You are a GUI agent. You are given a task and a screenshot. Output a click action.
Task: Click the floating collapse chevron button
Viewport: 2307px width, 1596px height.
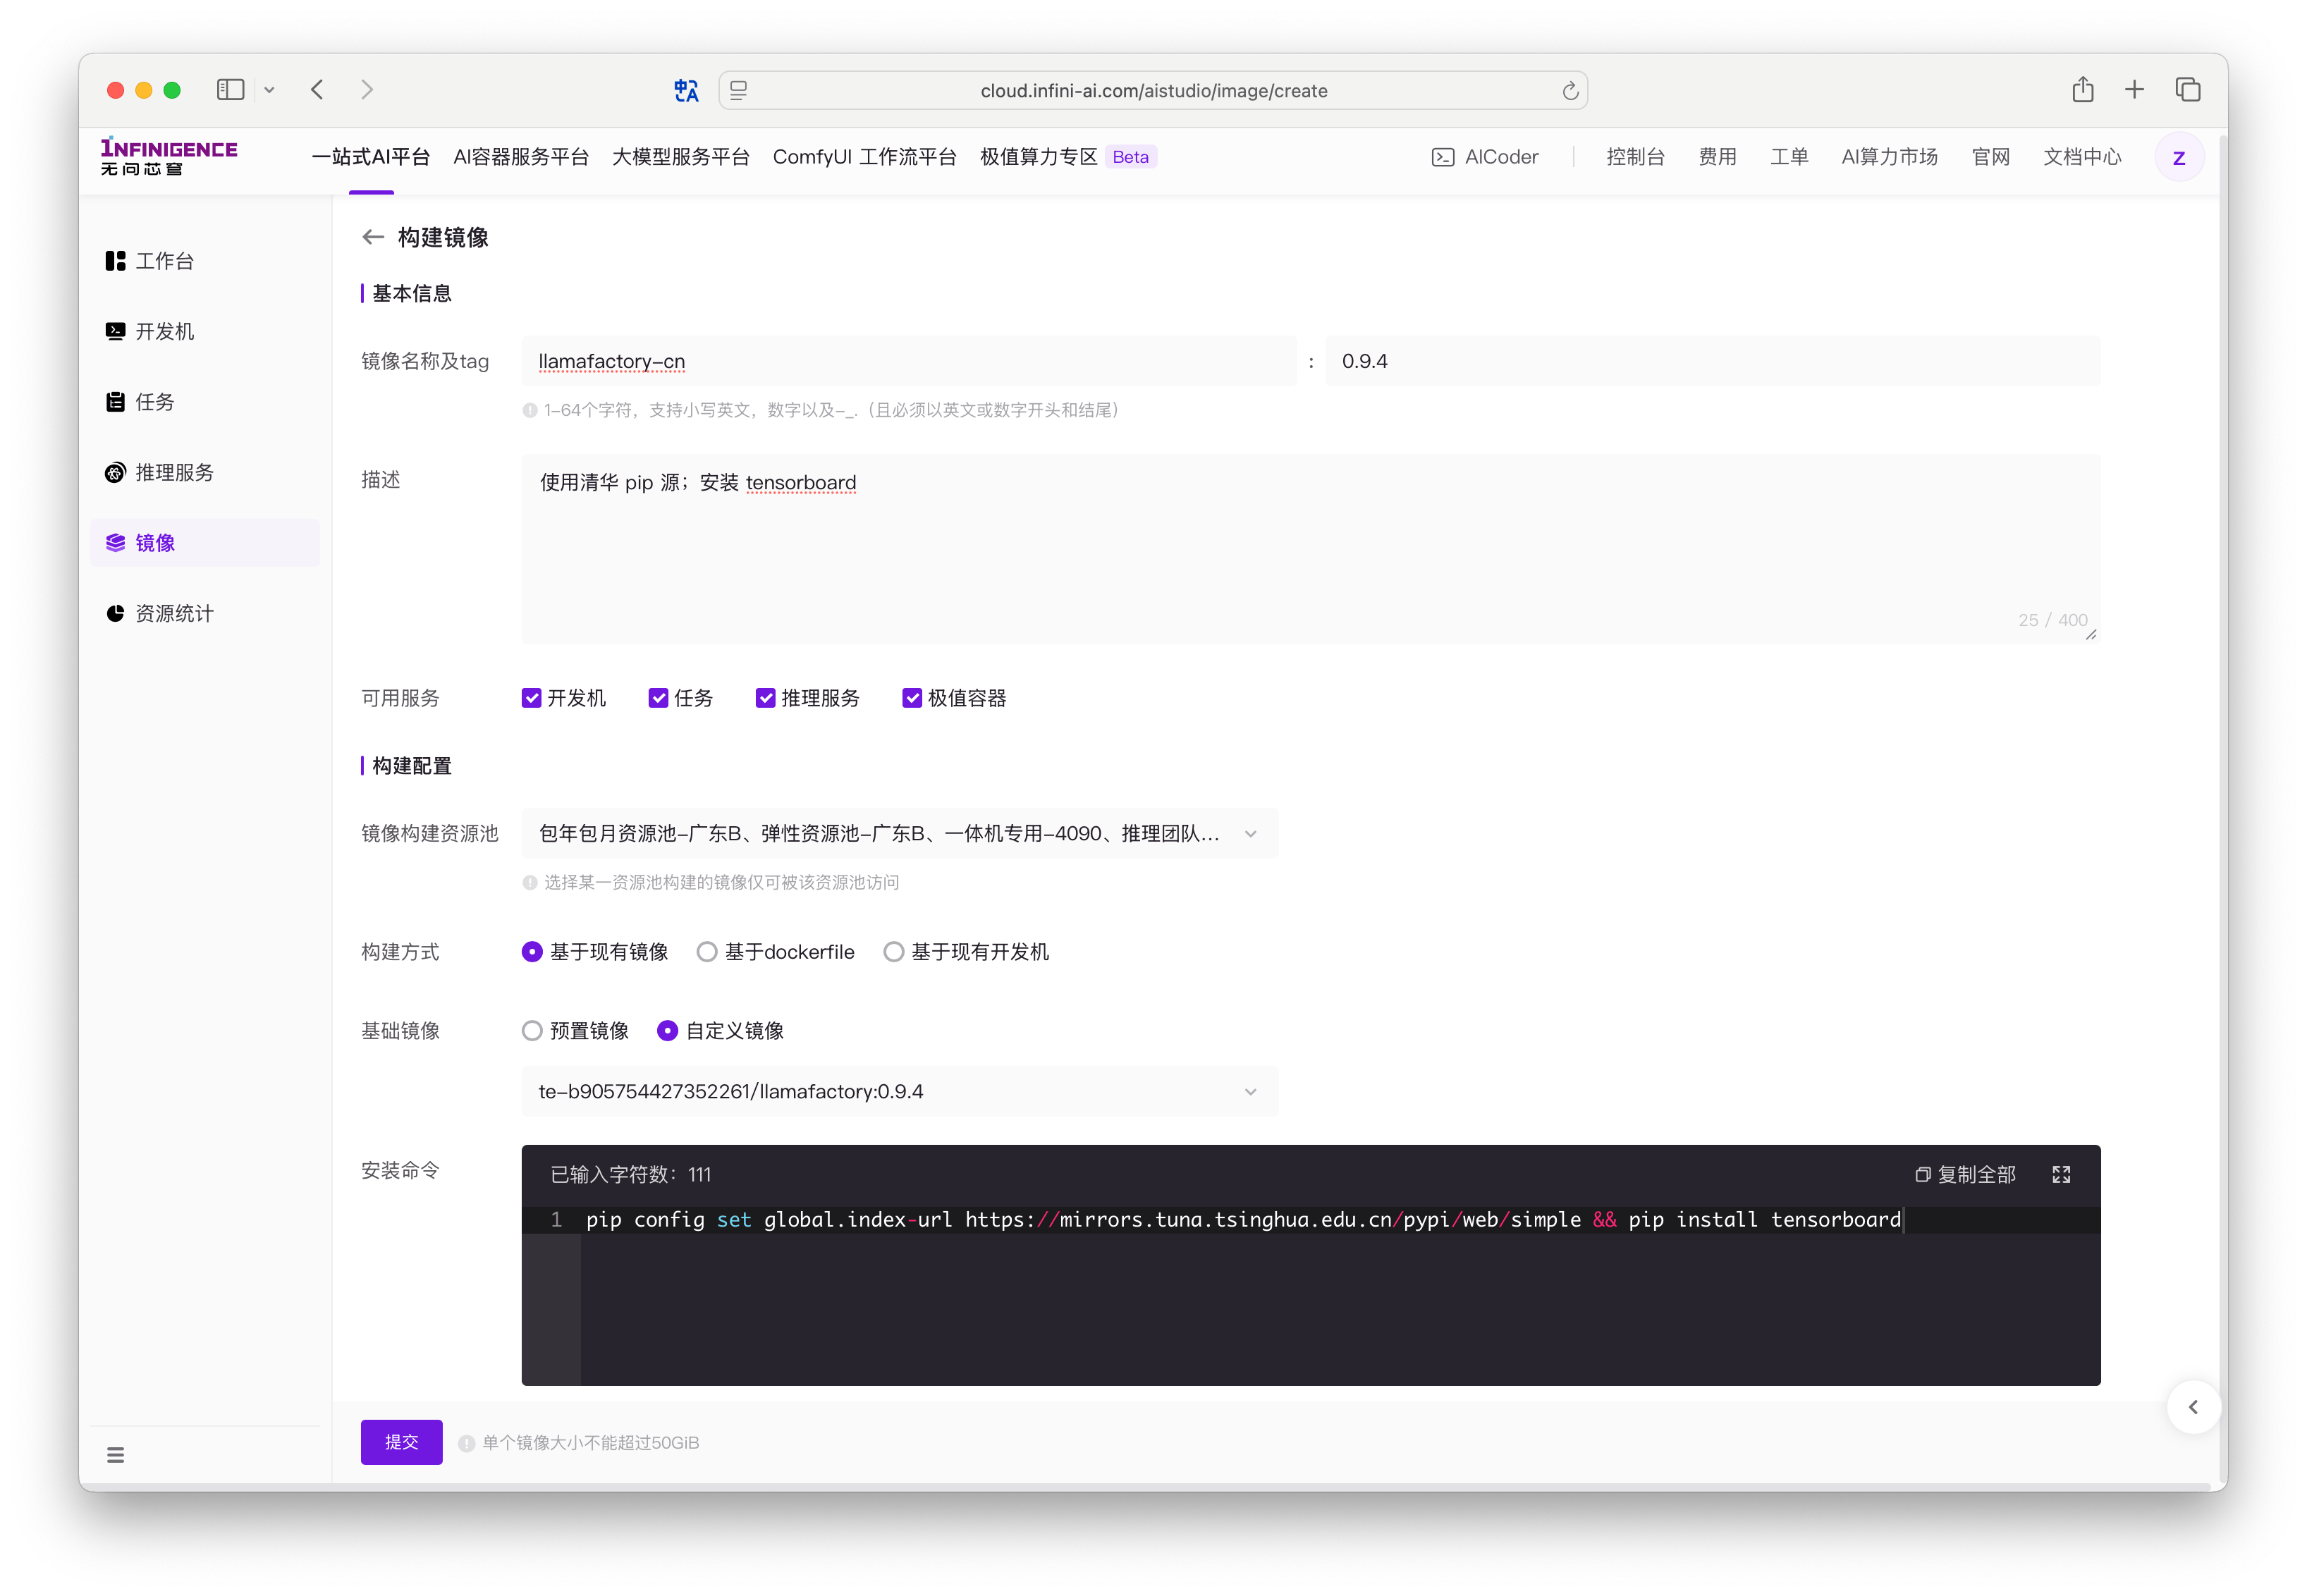(x=2193, y=1407)
